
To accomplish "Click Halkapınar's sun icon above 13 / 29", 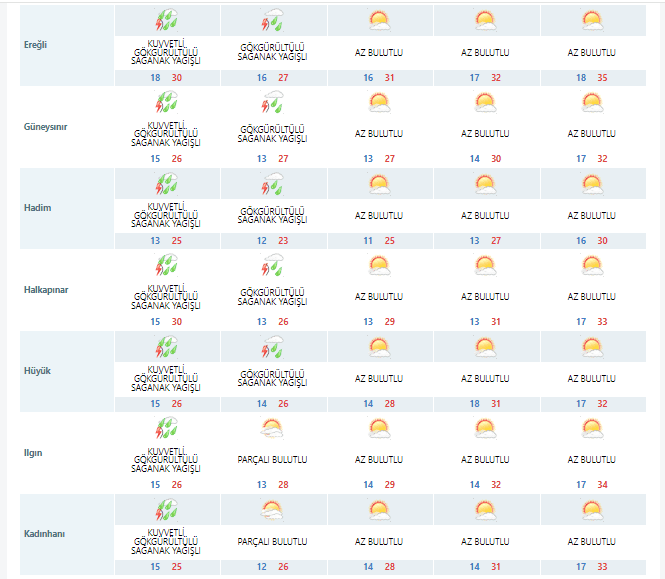I will [x=379, y=265].
